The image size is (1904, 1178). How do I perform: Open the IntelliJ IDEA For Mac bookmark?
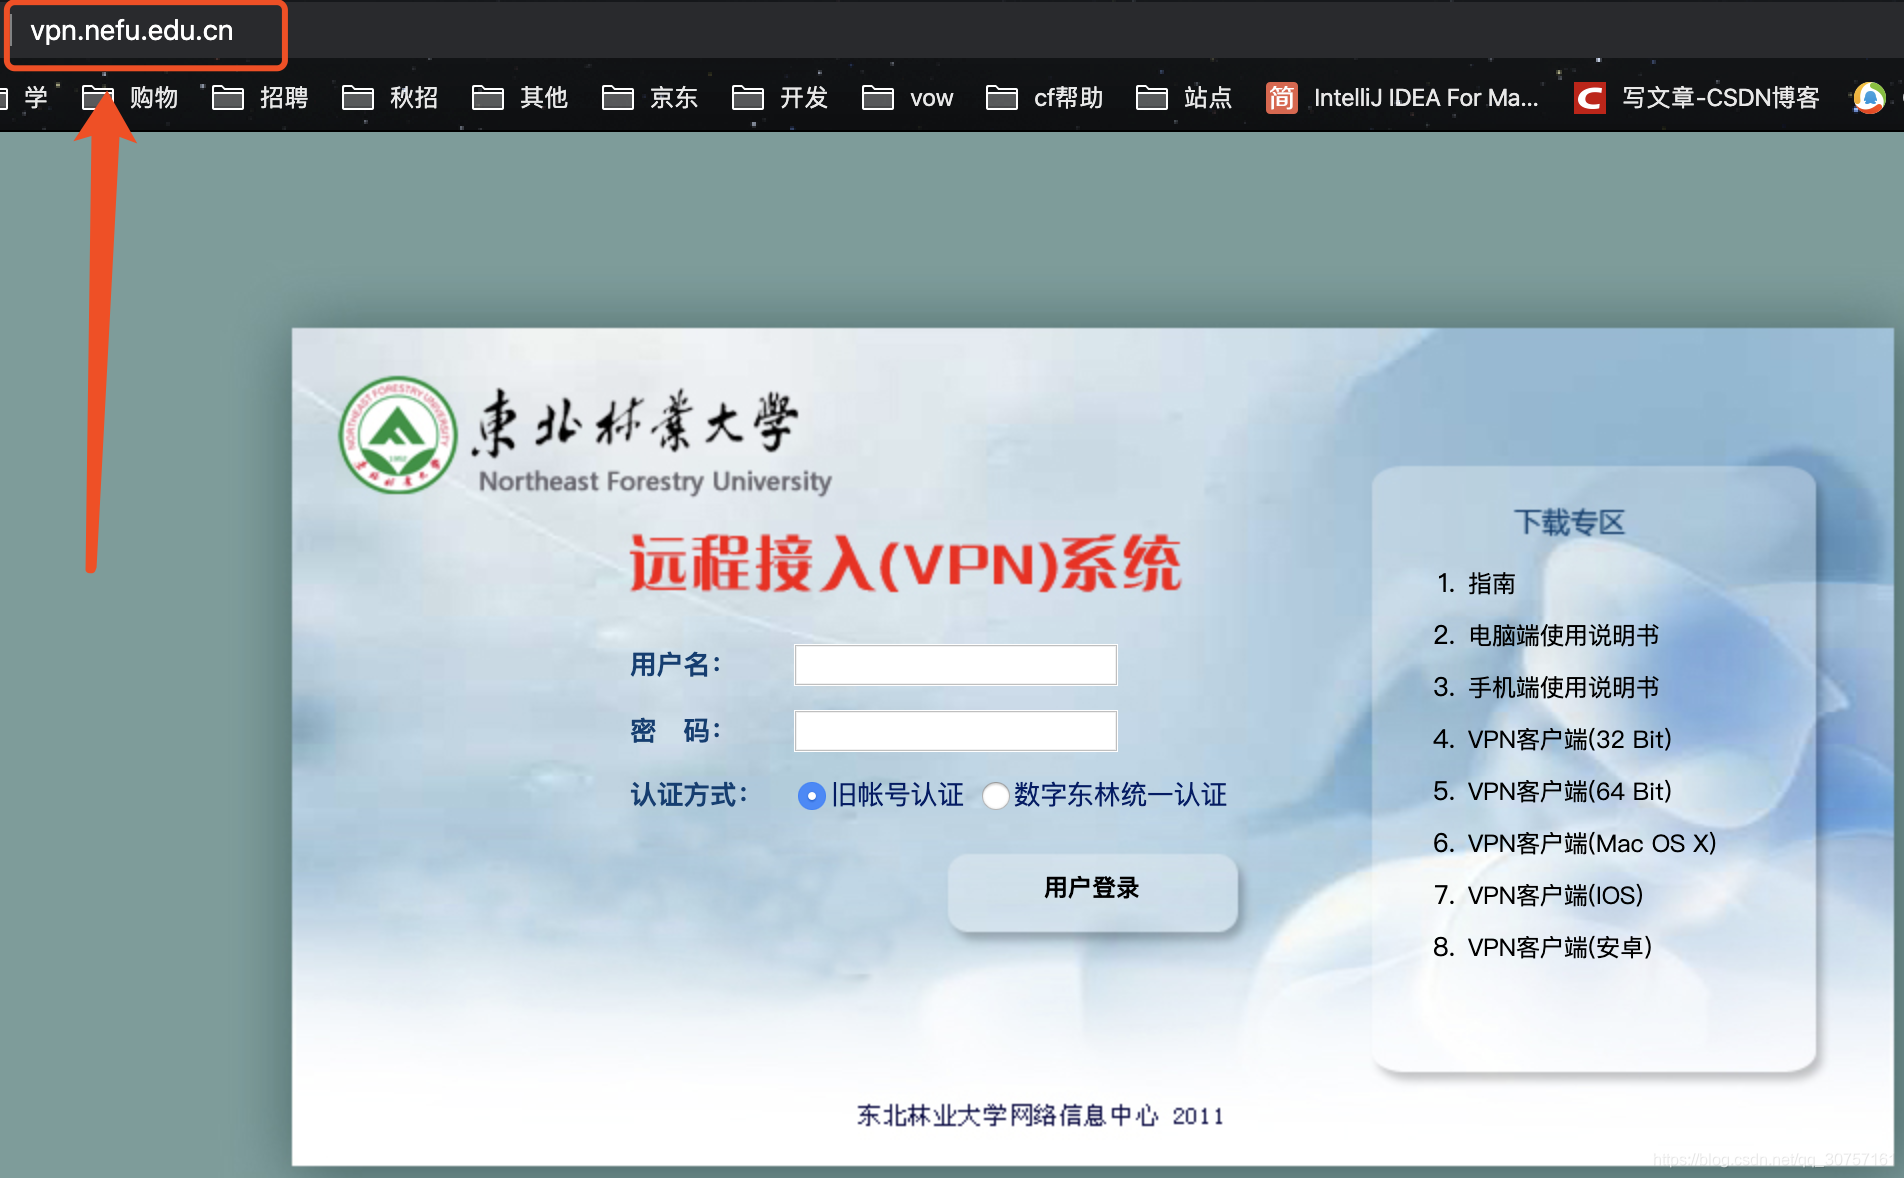point(1402,98)
